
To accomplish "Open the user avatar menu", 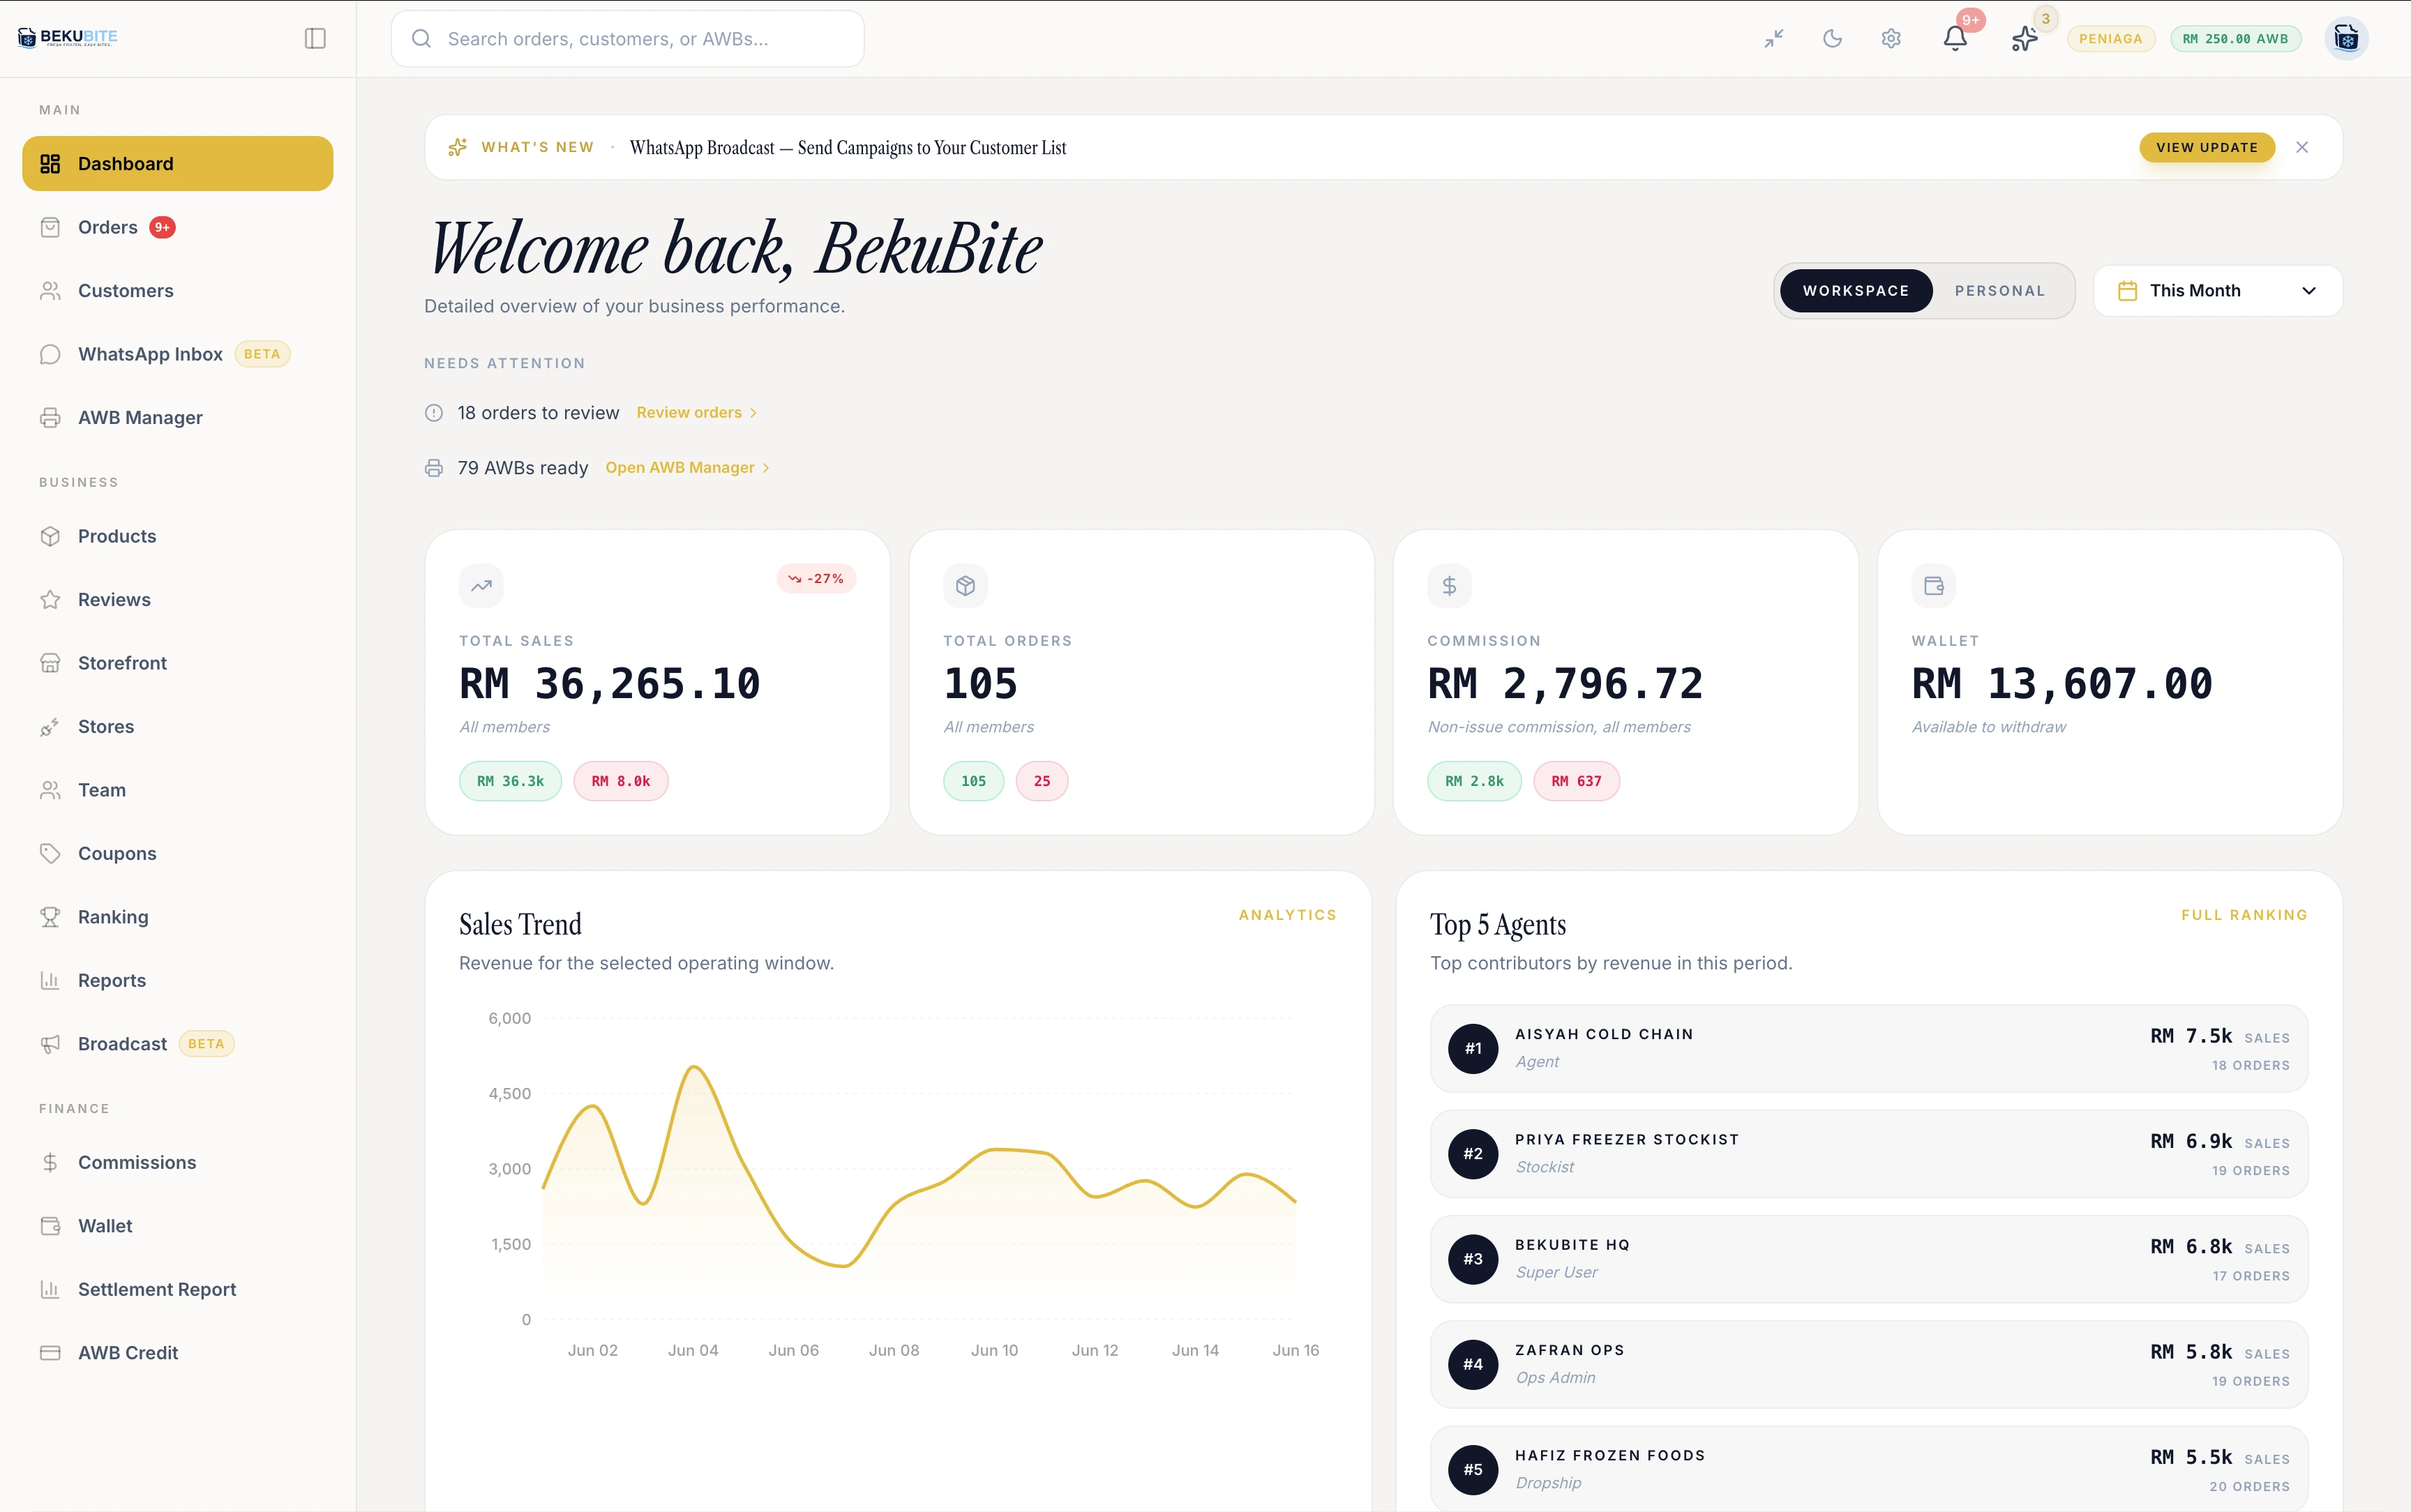I will pyautogui.click(x=2346, y=38).
